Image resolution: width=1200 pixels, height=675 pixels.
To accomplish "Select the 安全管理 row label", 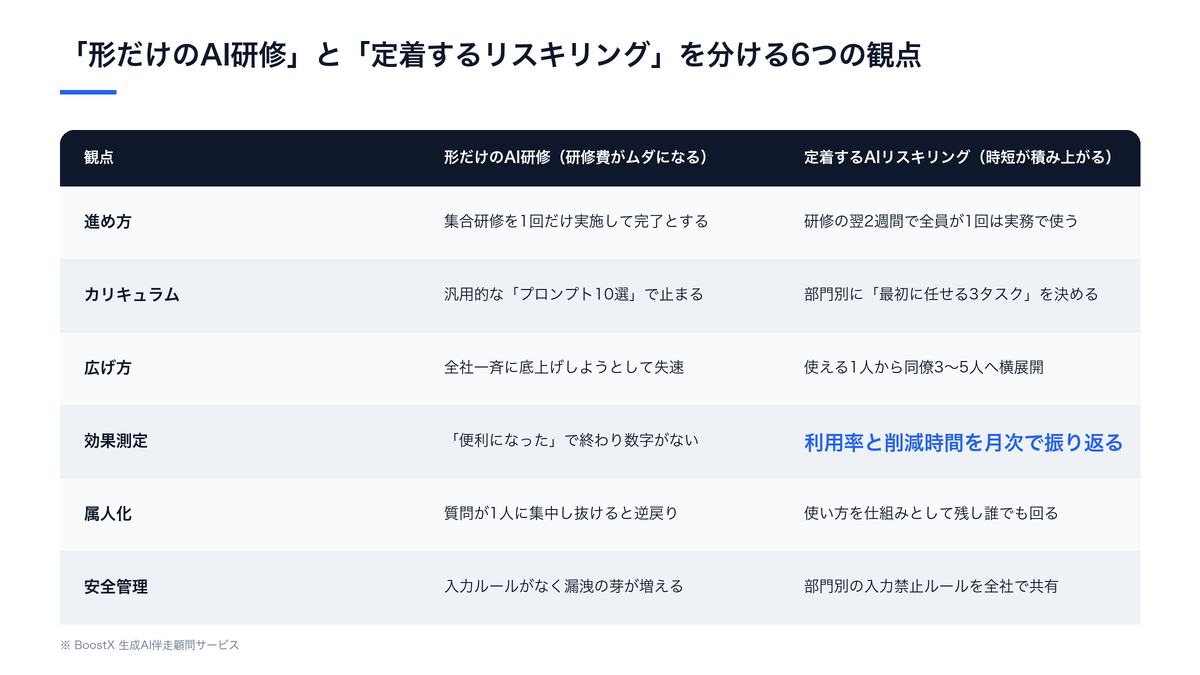I will pyautogui.click(x=115, y=587).
